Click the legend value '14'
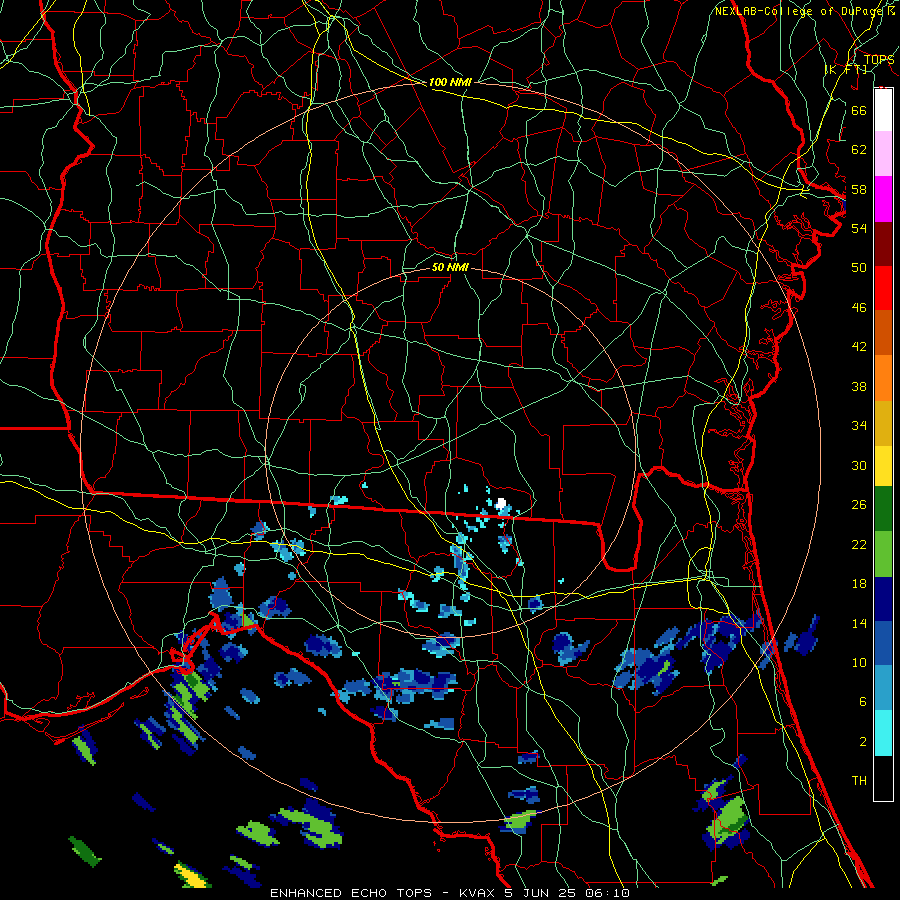The width and height of the screenshot is (900, 900). click(859, 623)
